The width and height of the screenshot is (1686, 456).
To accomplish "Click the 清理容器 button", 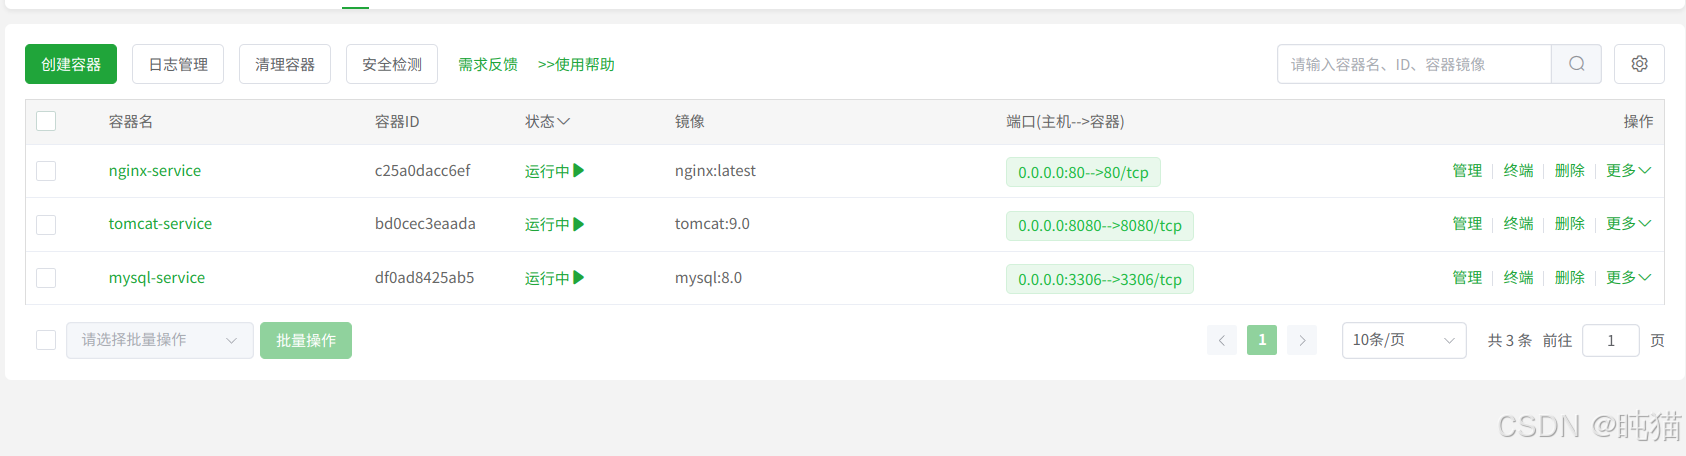I will coord(285,64).
